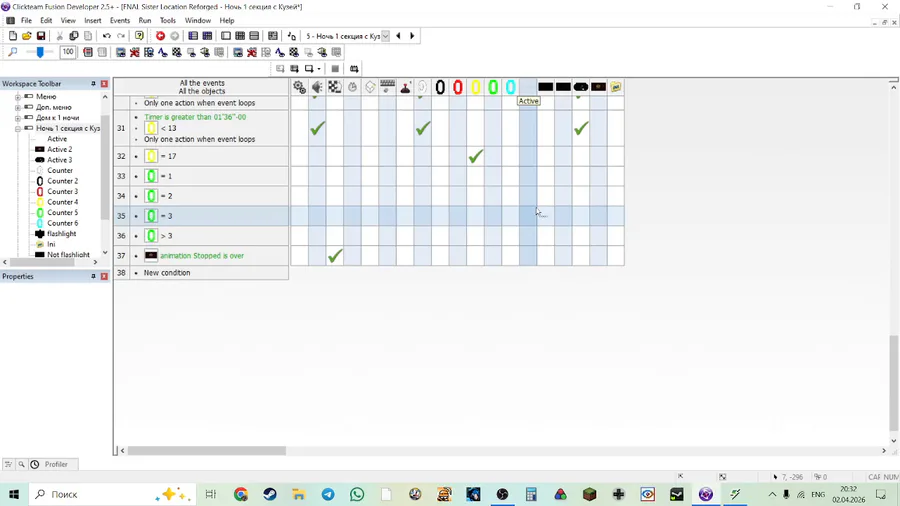The width and height of the screenshot is (900, 506).
Task: Open Google Chrome from the taskbar
Action: tap(240, 494)
